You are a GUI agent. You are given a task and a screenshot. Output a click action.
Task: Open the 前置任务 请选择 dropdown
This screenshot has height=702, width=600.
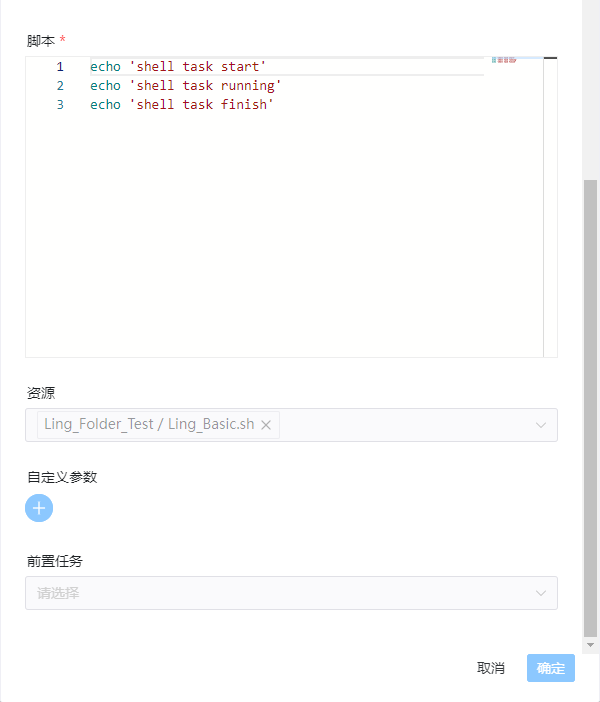[x=291, y=593]
